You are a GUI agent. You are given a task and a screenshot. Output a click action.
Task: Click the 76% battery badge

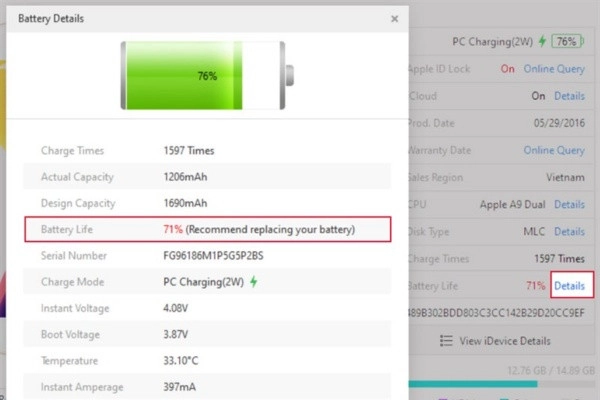[567, 42]
